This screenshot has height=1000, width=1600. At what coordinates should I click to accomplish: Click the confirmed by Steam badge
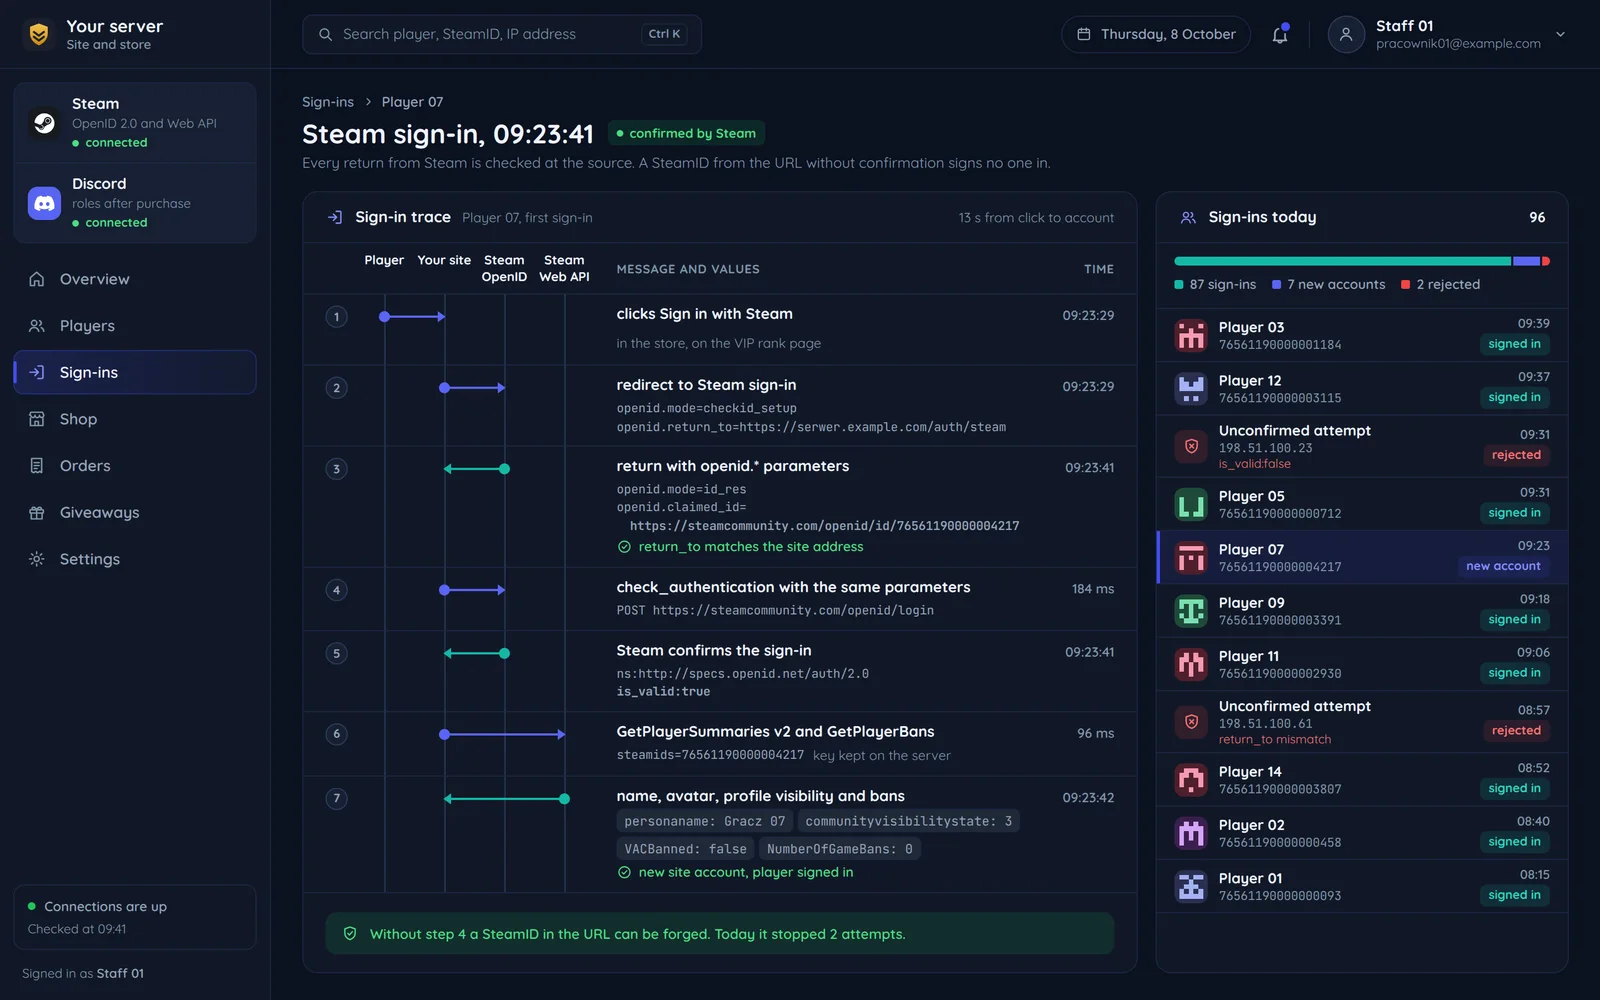686,133
